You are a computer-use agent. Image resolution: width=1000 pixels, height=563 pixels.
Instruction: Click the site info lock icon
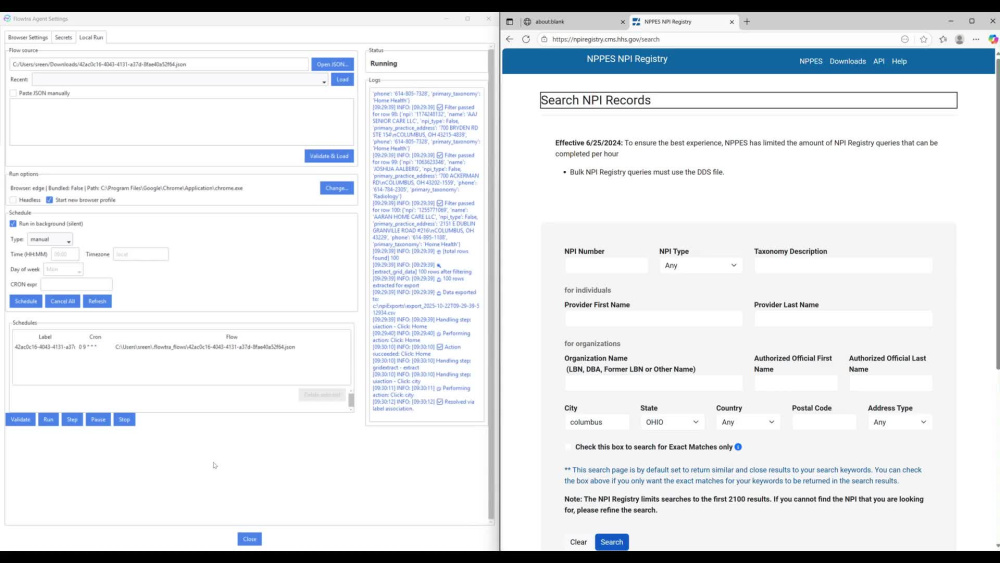tap(544, 39)
